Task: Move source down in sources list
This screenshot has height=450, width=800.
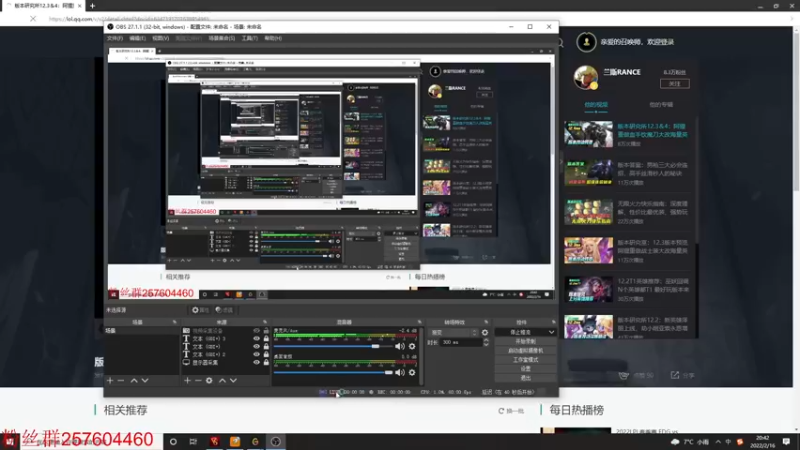Action: 233,381
